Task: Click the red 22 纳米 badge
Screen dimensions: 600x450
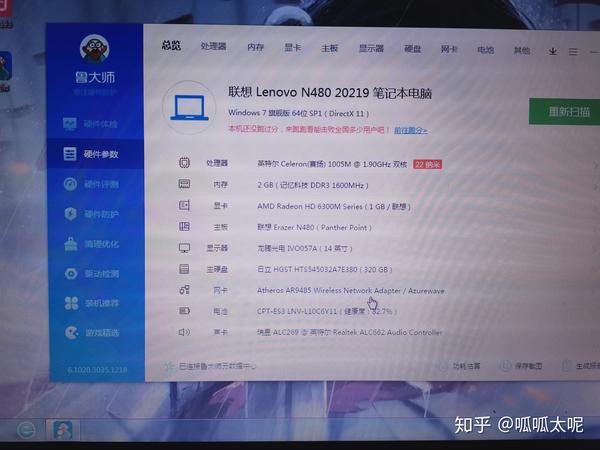Action: (427, 165)
